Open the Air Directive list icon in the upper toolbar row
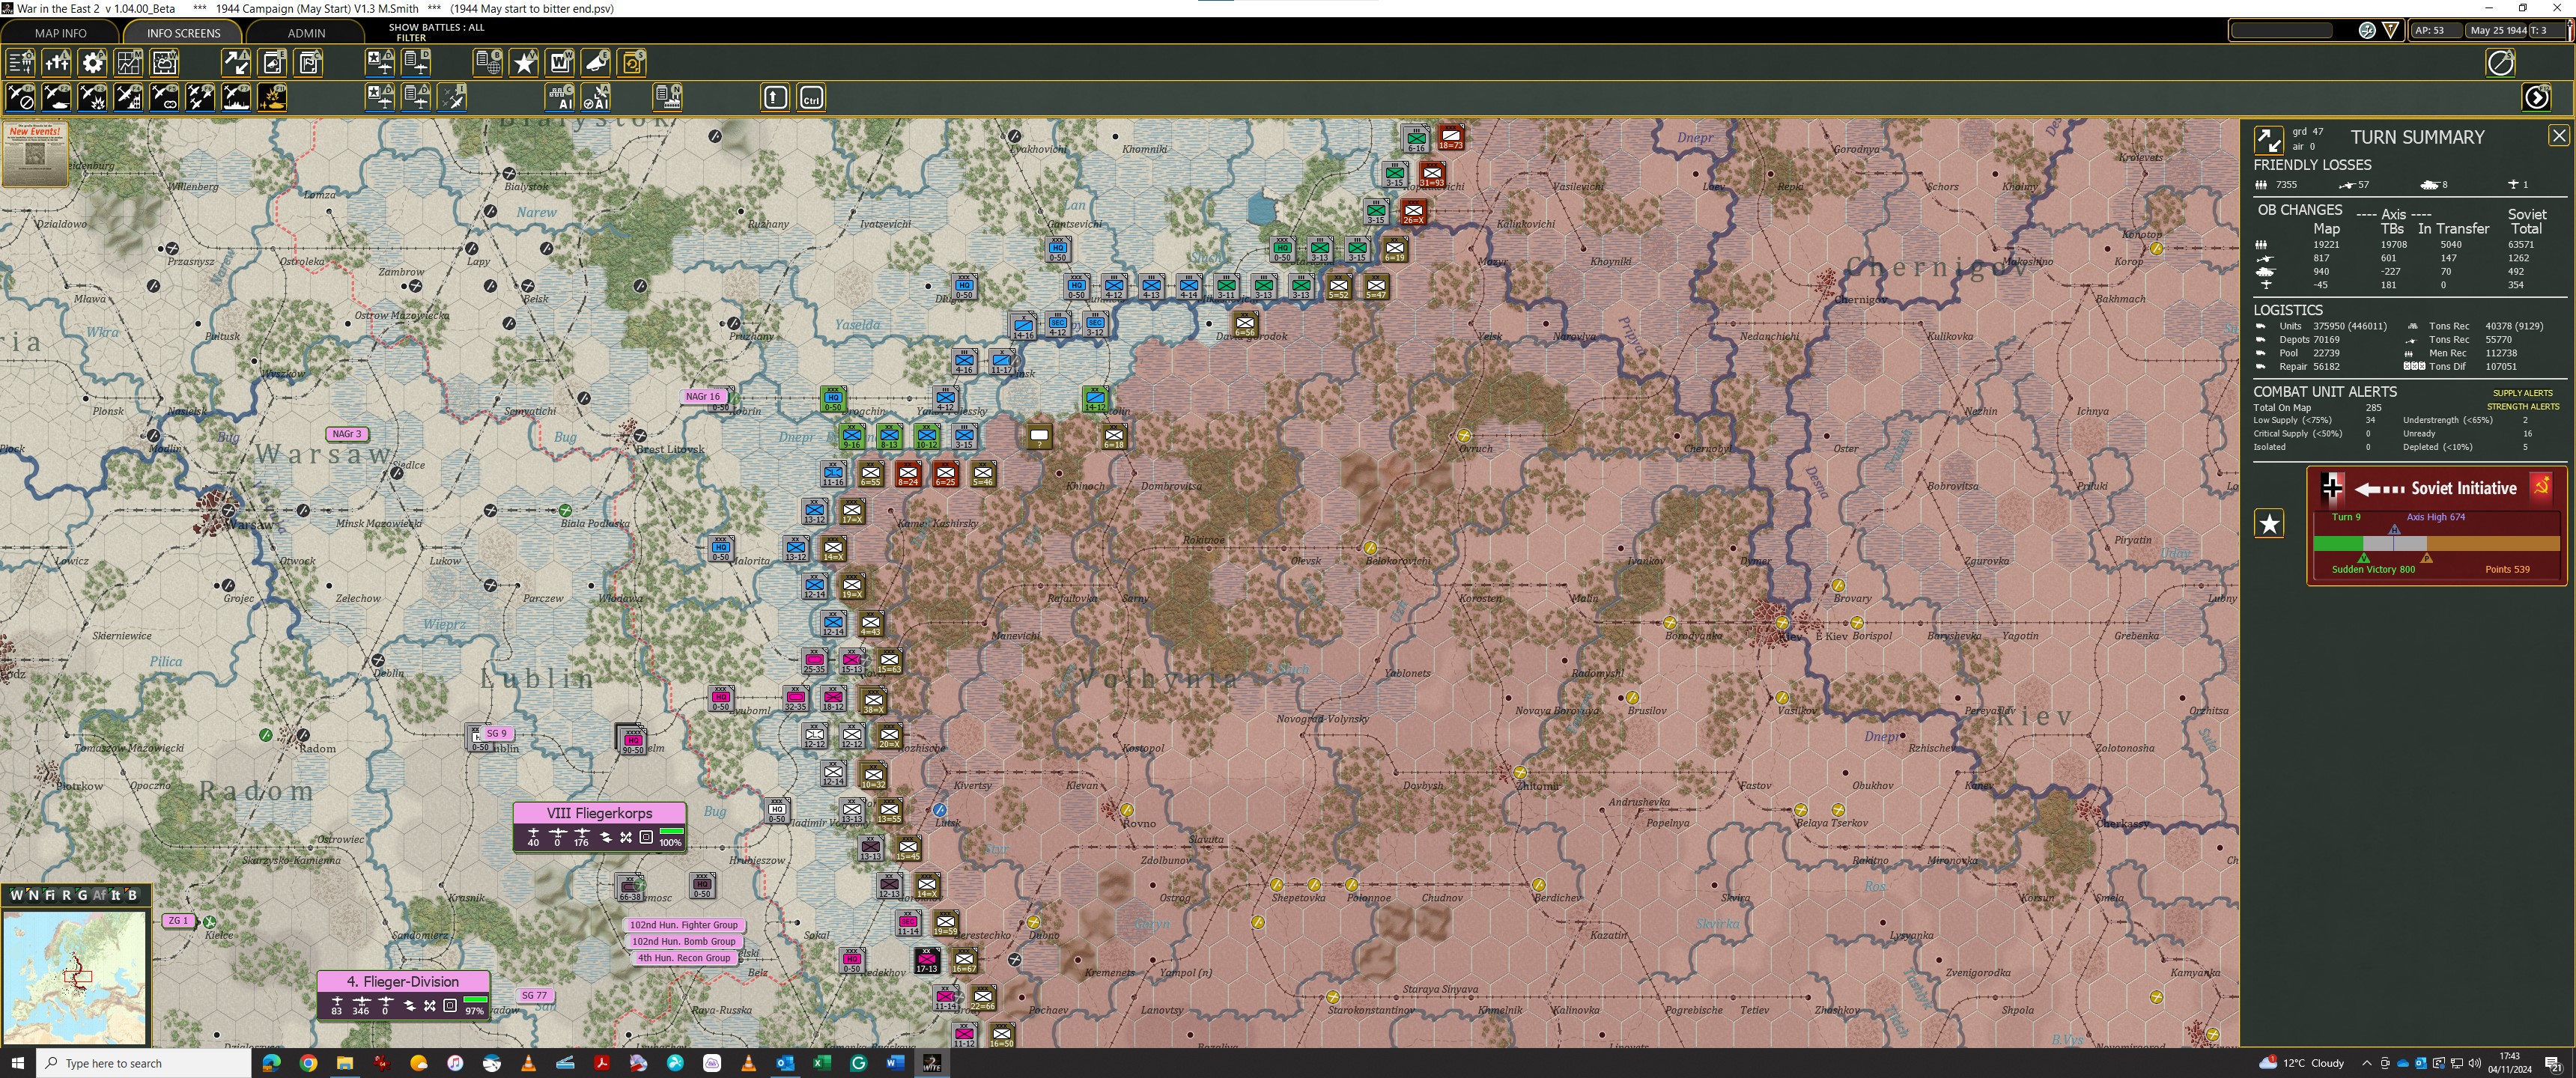The image size is (2576, 1078). tap(417, 63)
